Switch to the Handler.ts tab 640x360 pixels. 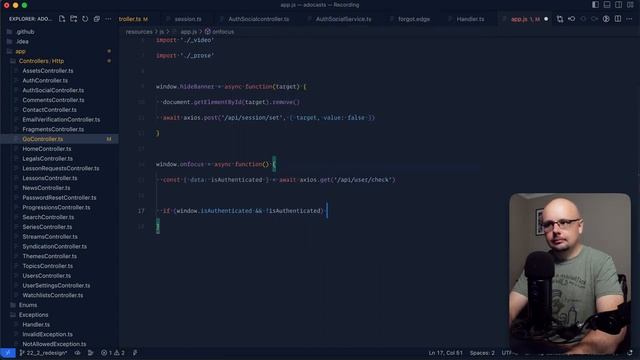[470, 19]
